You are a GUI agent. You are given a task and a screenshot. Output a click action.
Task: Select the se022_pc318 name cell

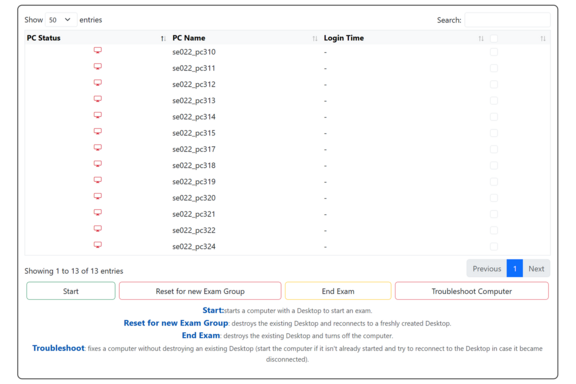point(194,165)
